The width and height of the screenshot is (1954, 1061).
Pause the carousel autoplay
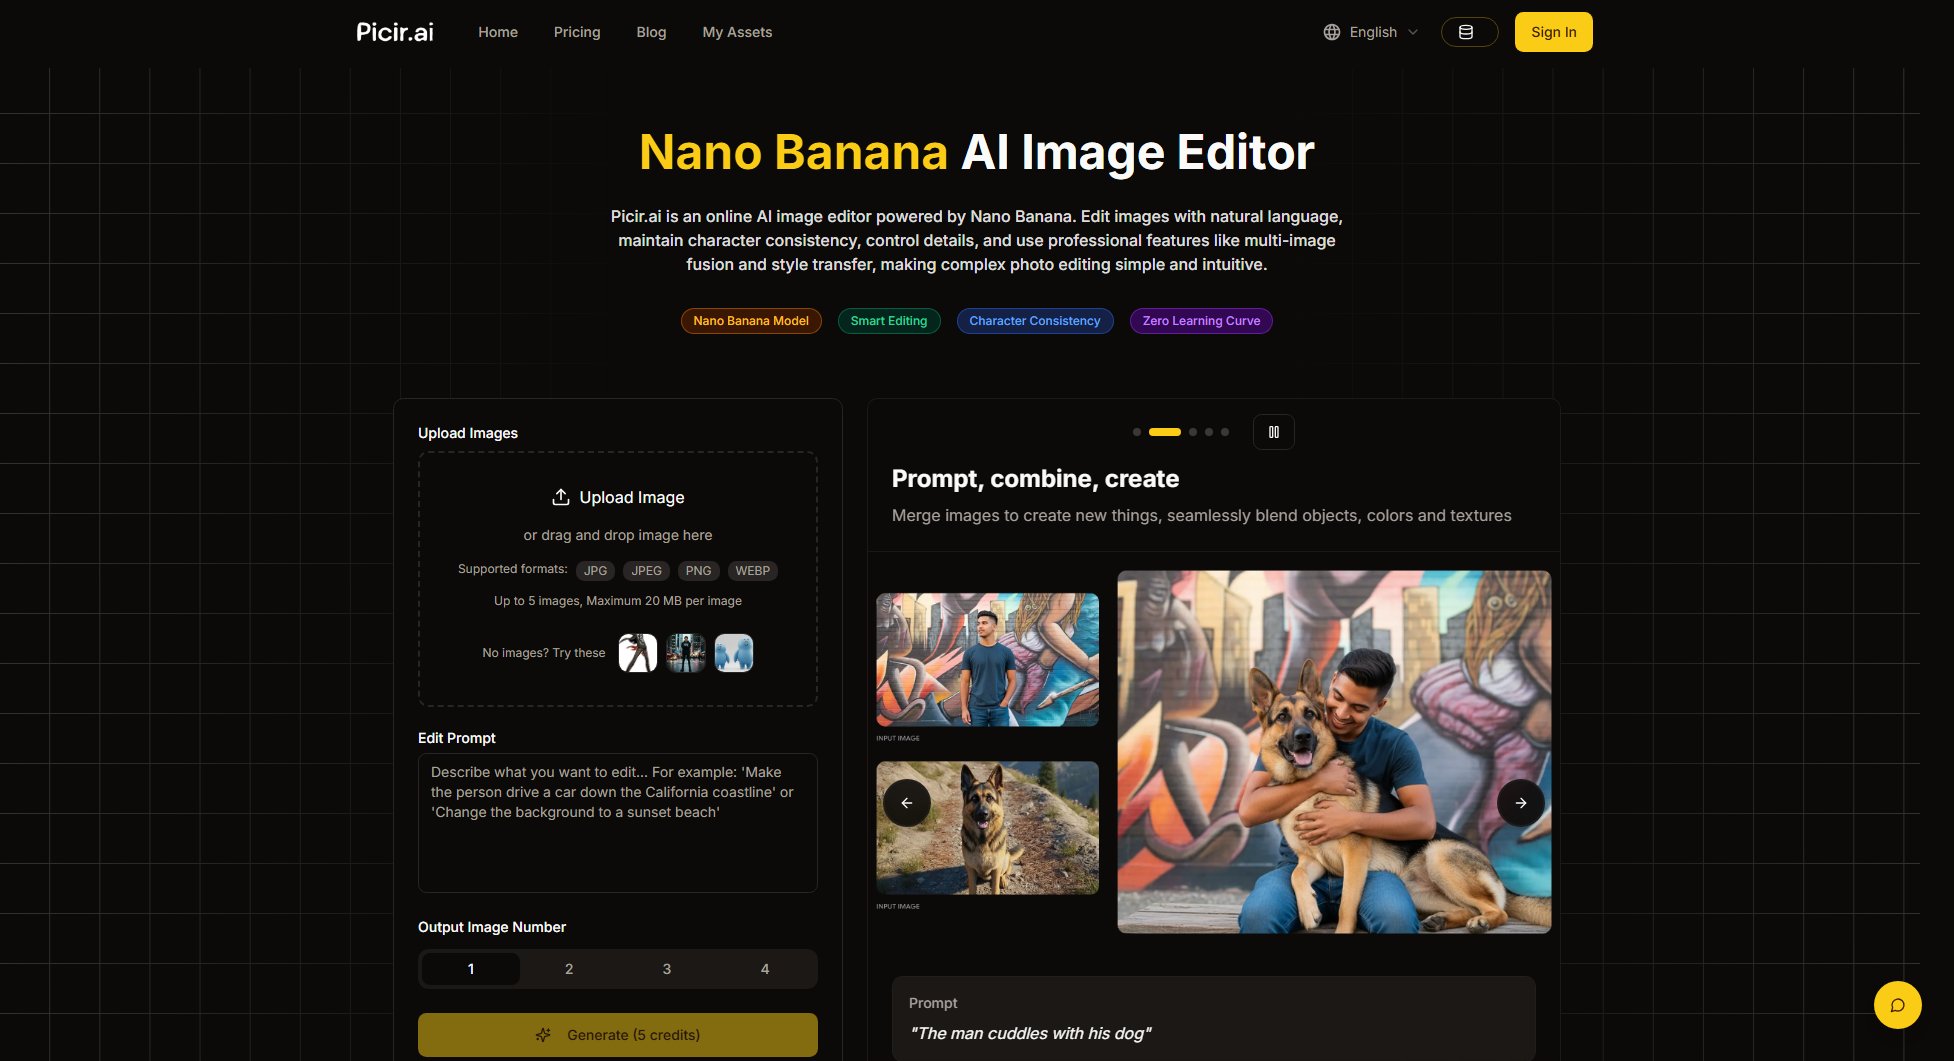(x=1274, y=432)
